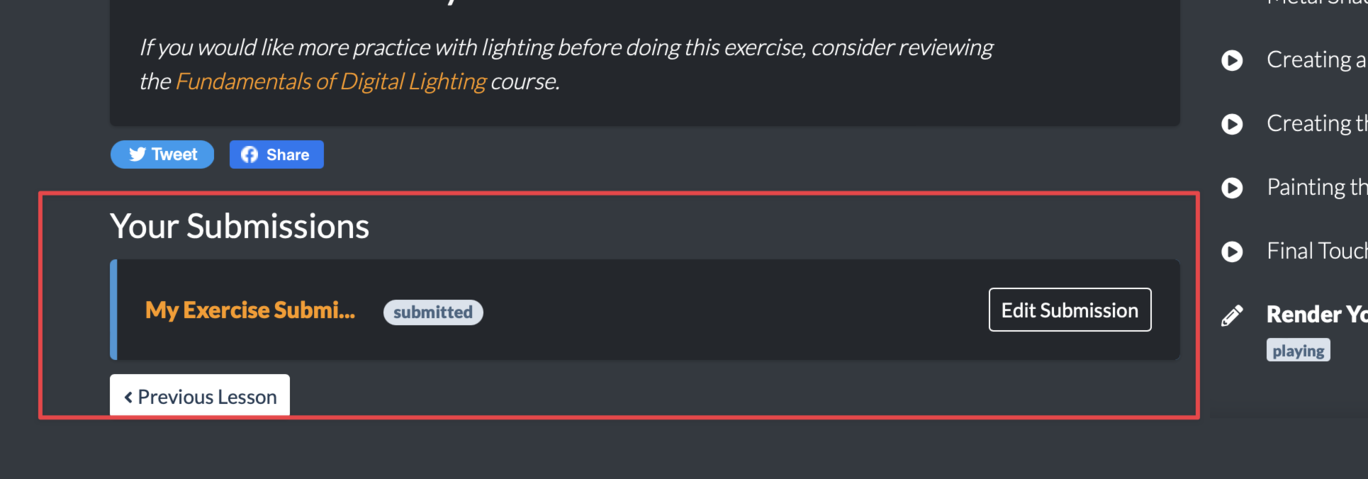Share the lesson via Tweet button
Viewport: 1368px width, 479px height.
162,154
